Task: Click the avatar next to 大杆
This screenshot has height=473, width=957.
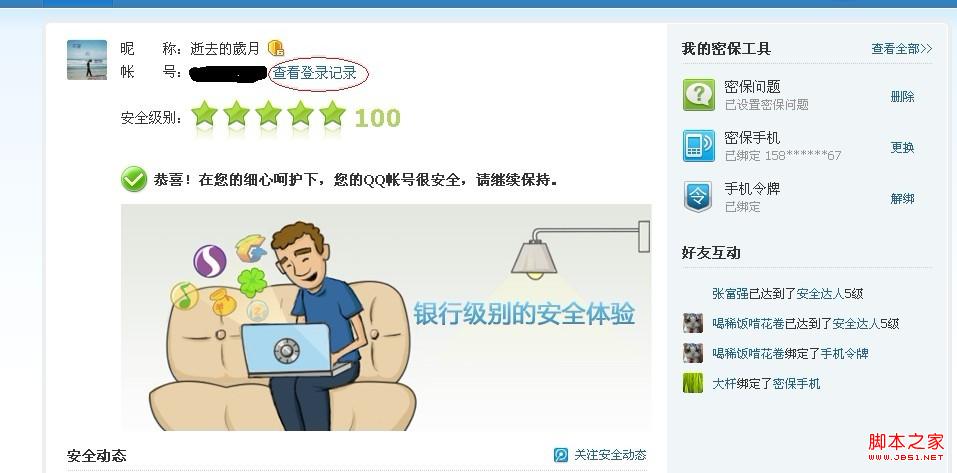Action: [693, 383]
